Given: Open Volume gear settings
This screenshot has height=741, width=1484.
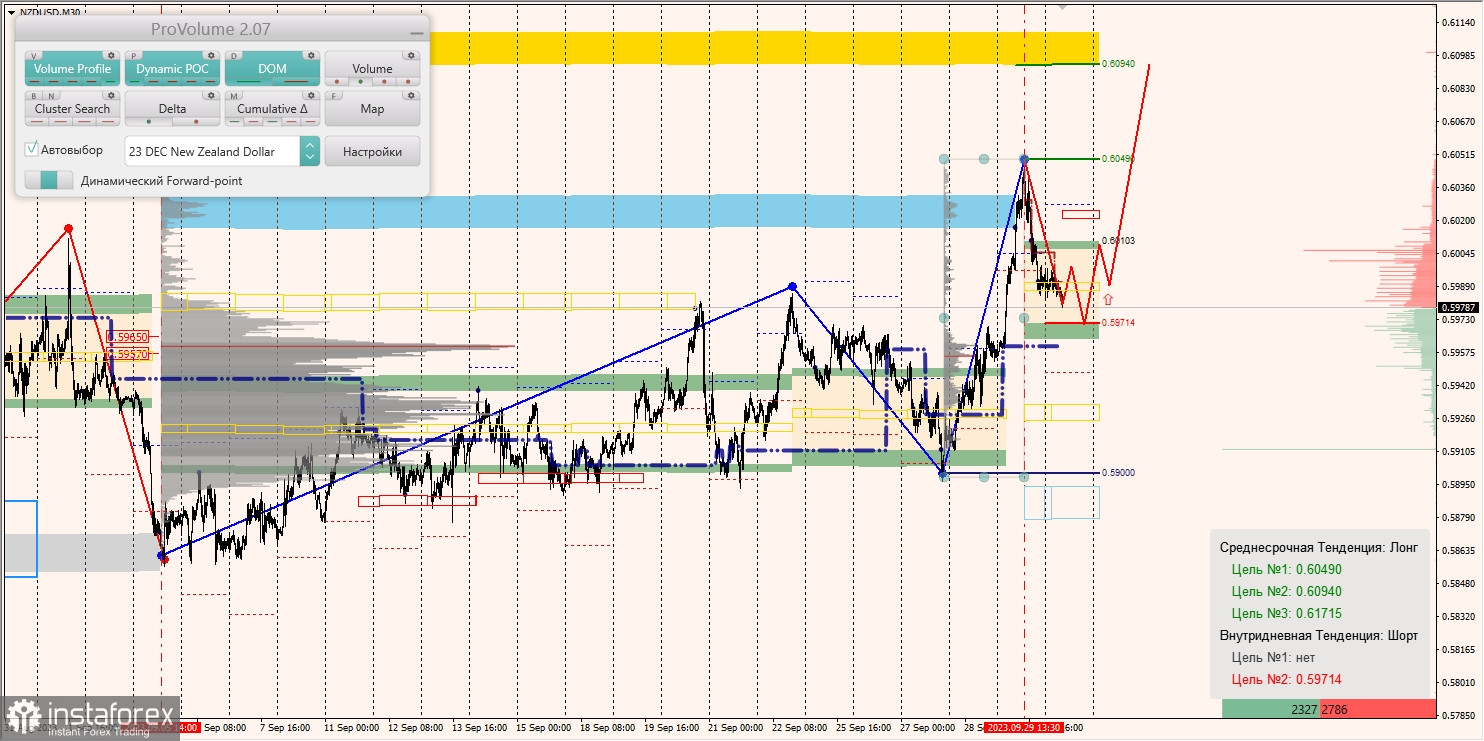Looking at the screenshot, I should 411,55.
